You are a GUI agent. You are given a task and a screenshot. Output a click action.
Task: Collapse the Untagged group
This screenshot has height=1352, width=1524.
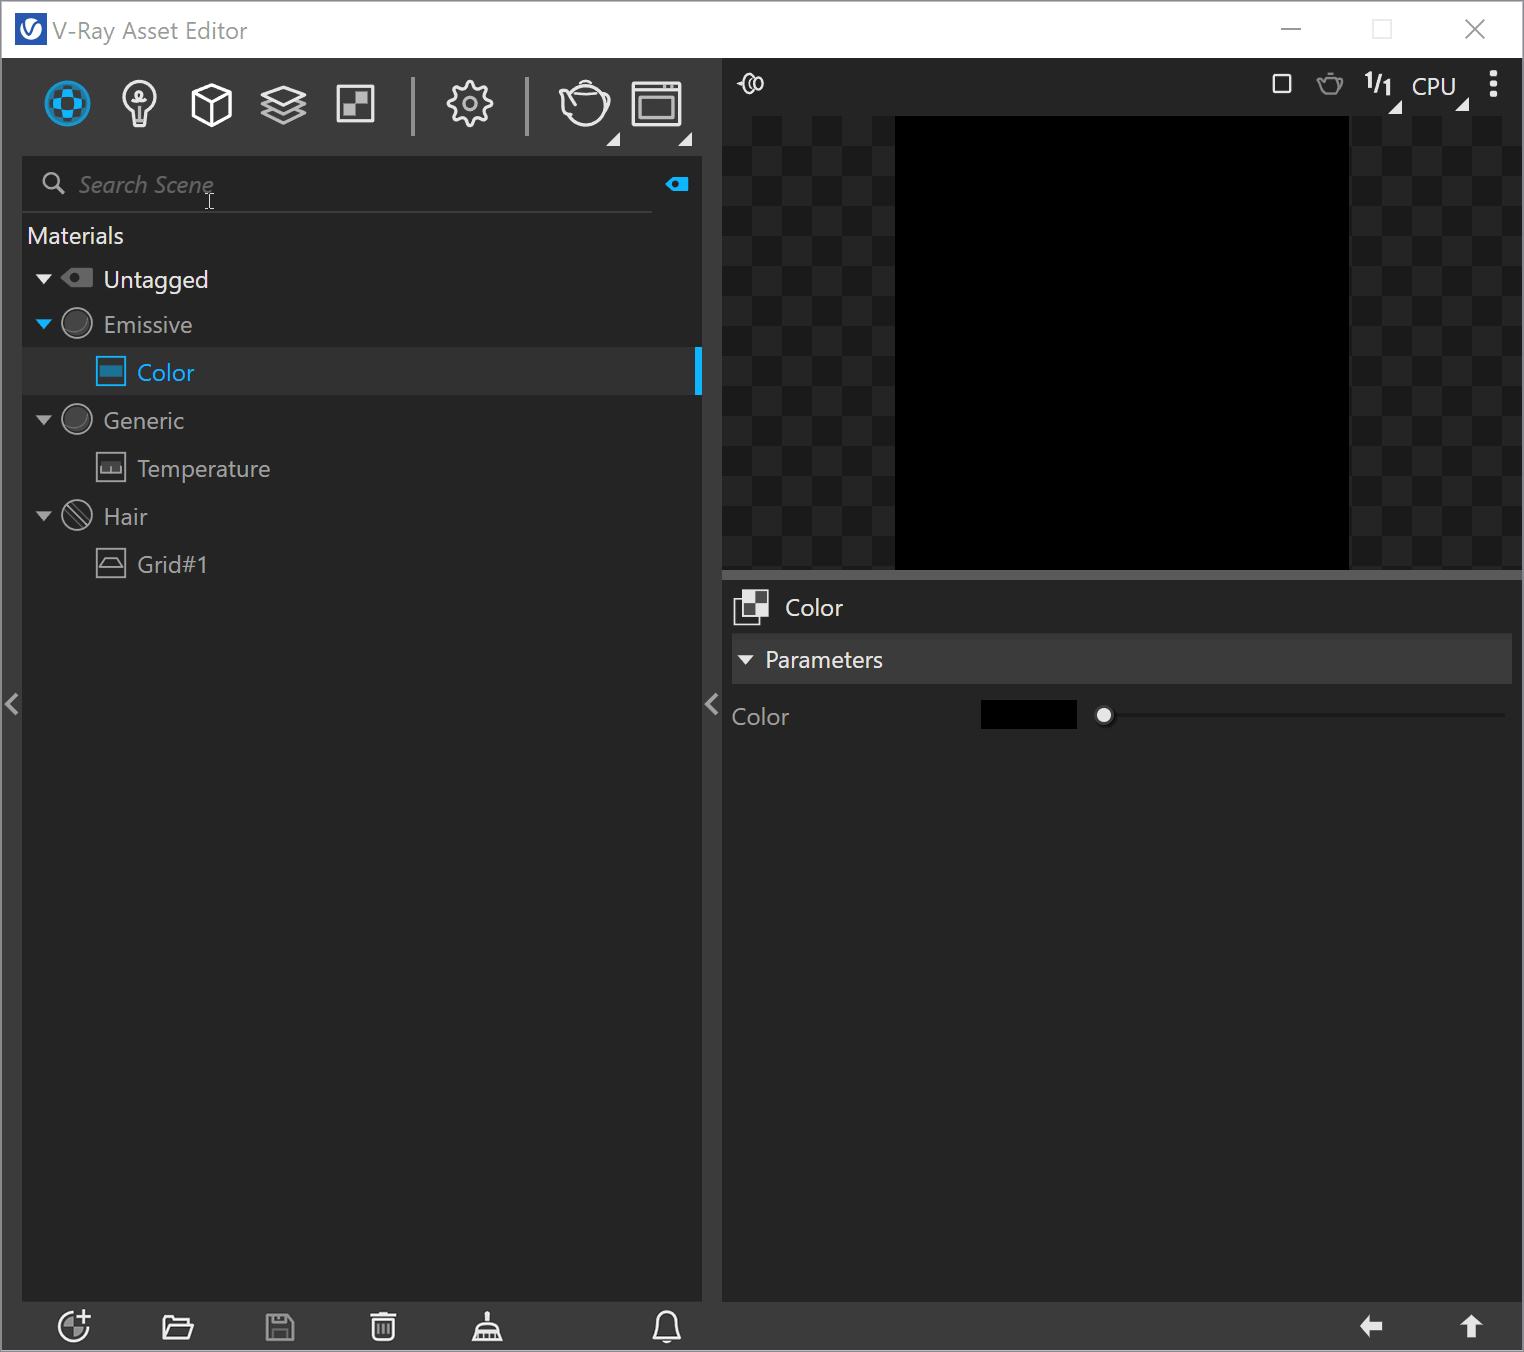(x=44, y=279)
